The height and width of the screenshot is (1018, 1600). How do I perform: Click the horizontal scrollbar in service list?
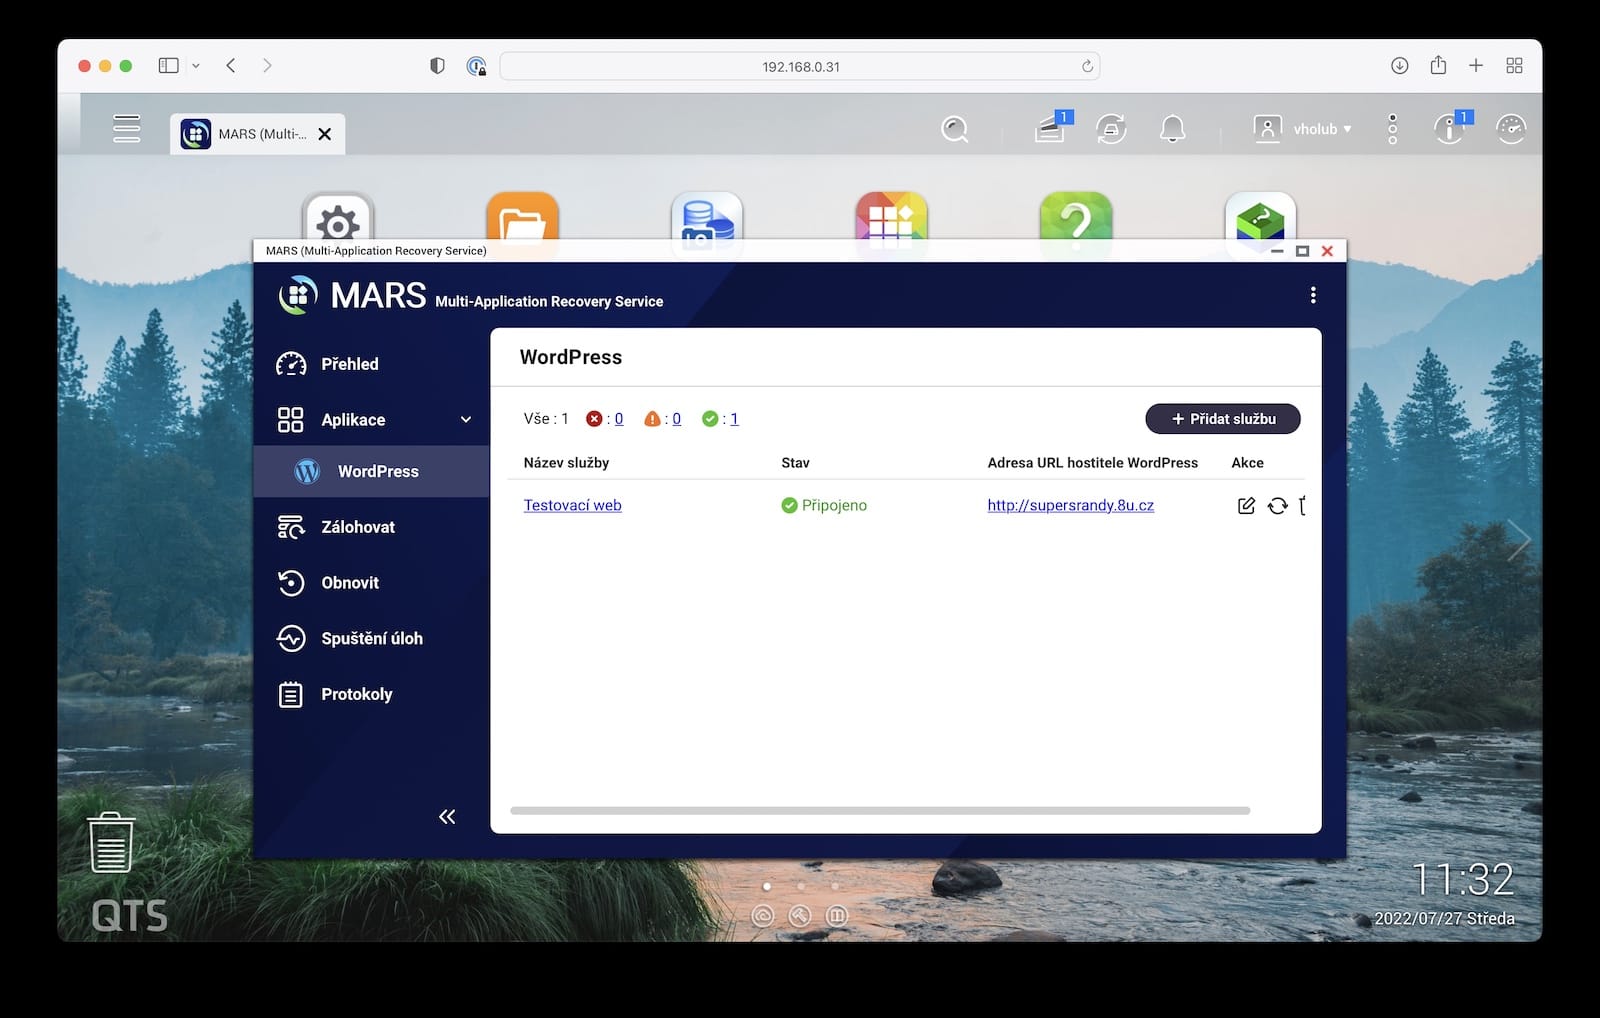(x=880, y=811)
